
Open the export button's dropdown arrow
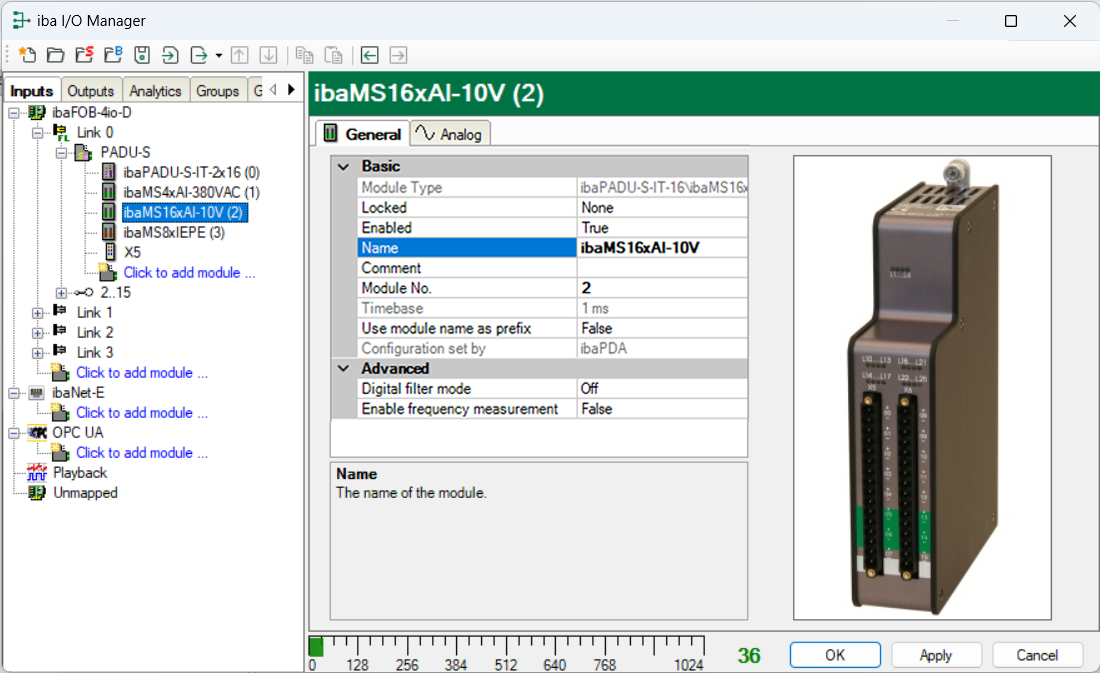[x=218, y=56]
